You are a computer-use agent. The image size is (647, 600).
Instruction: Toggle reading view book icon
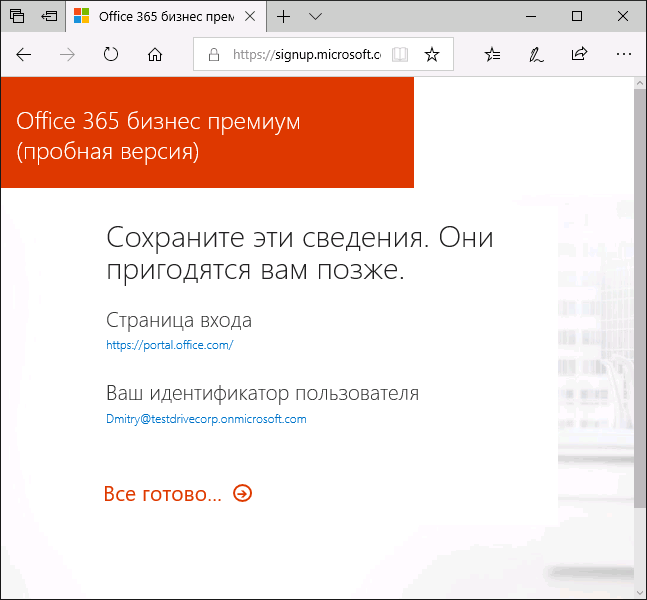(x=400, y=54)
